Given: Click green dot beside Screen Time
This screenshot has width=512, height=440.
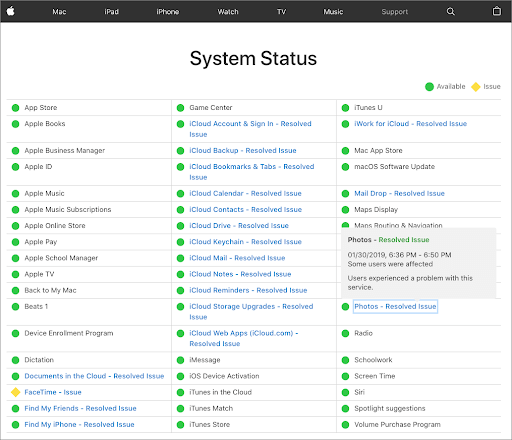Looking at the screenshot, I should pos(345,376).
